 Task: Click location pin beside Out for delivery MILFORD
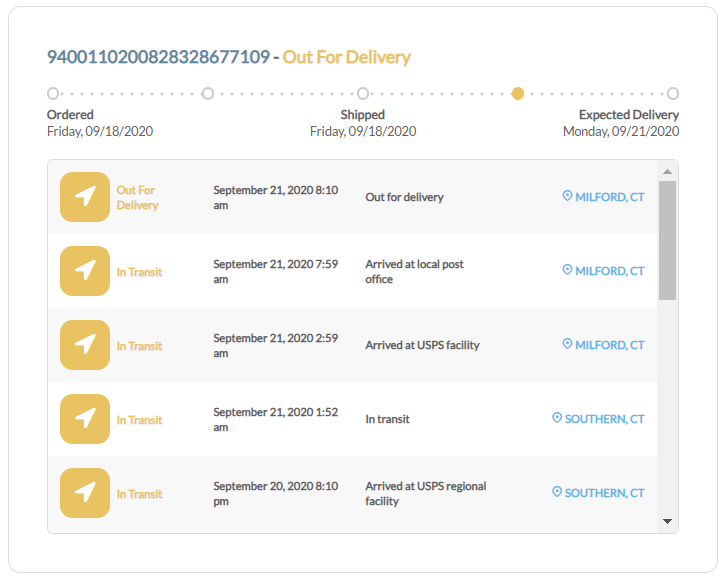pos(567,196)
